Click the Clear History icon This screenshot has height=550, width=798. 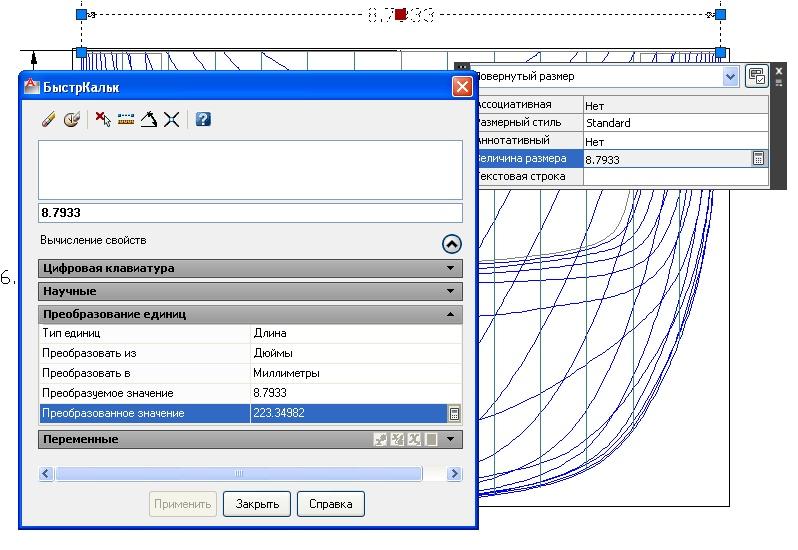71,119
